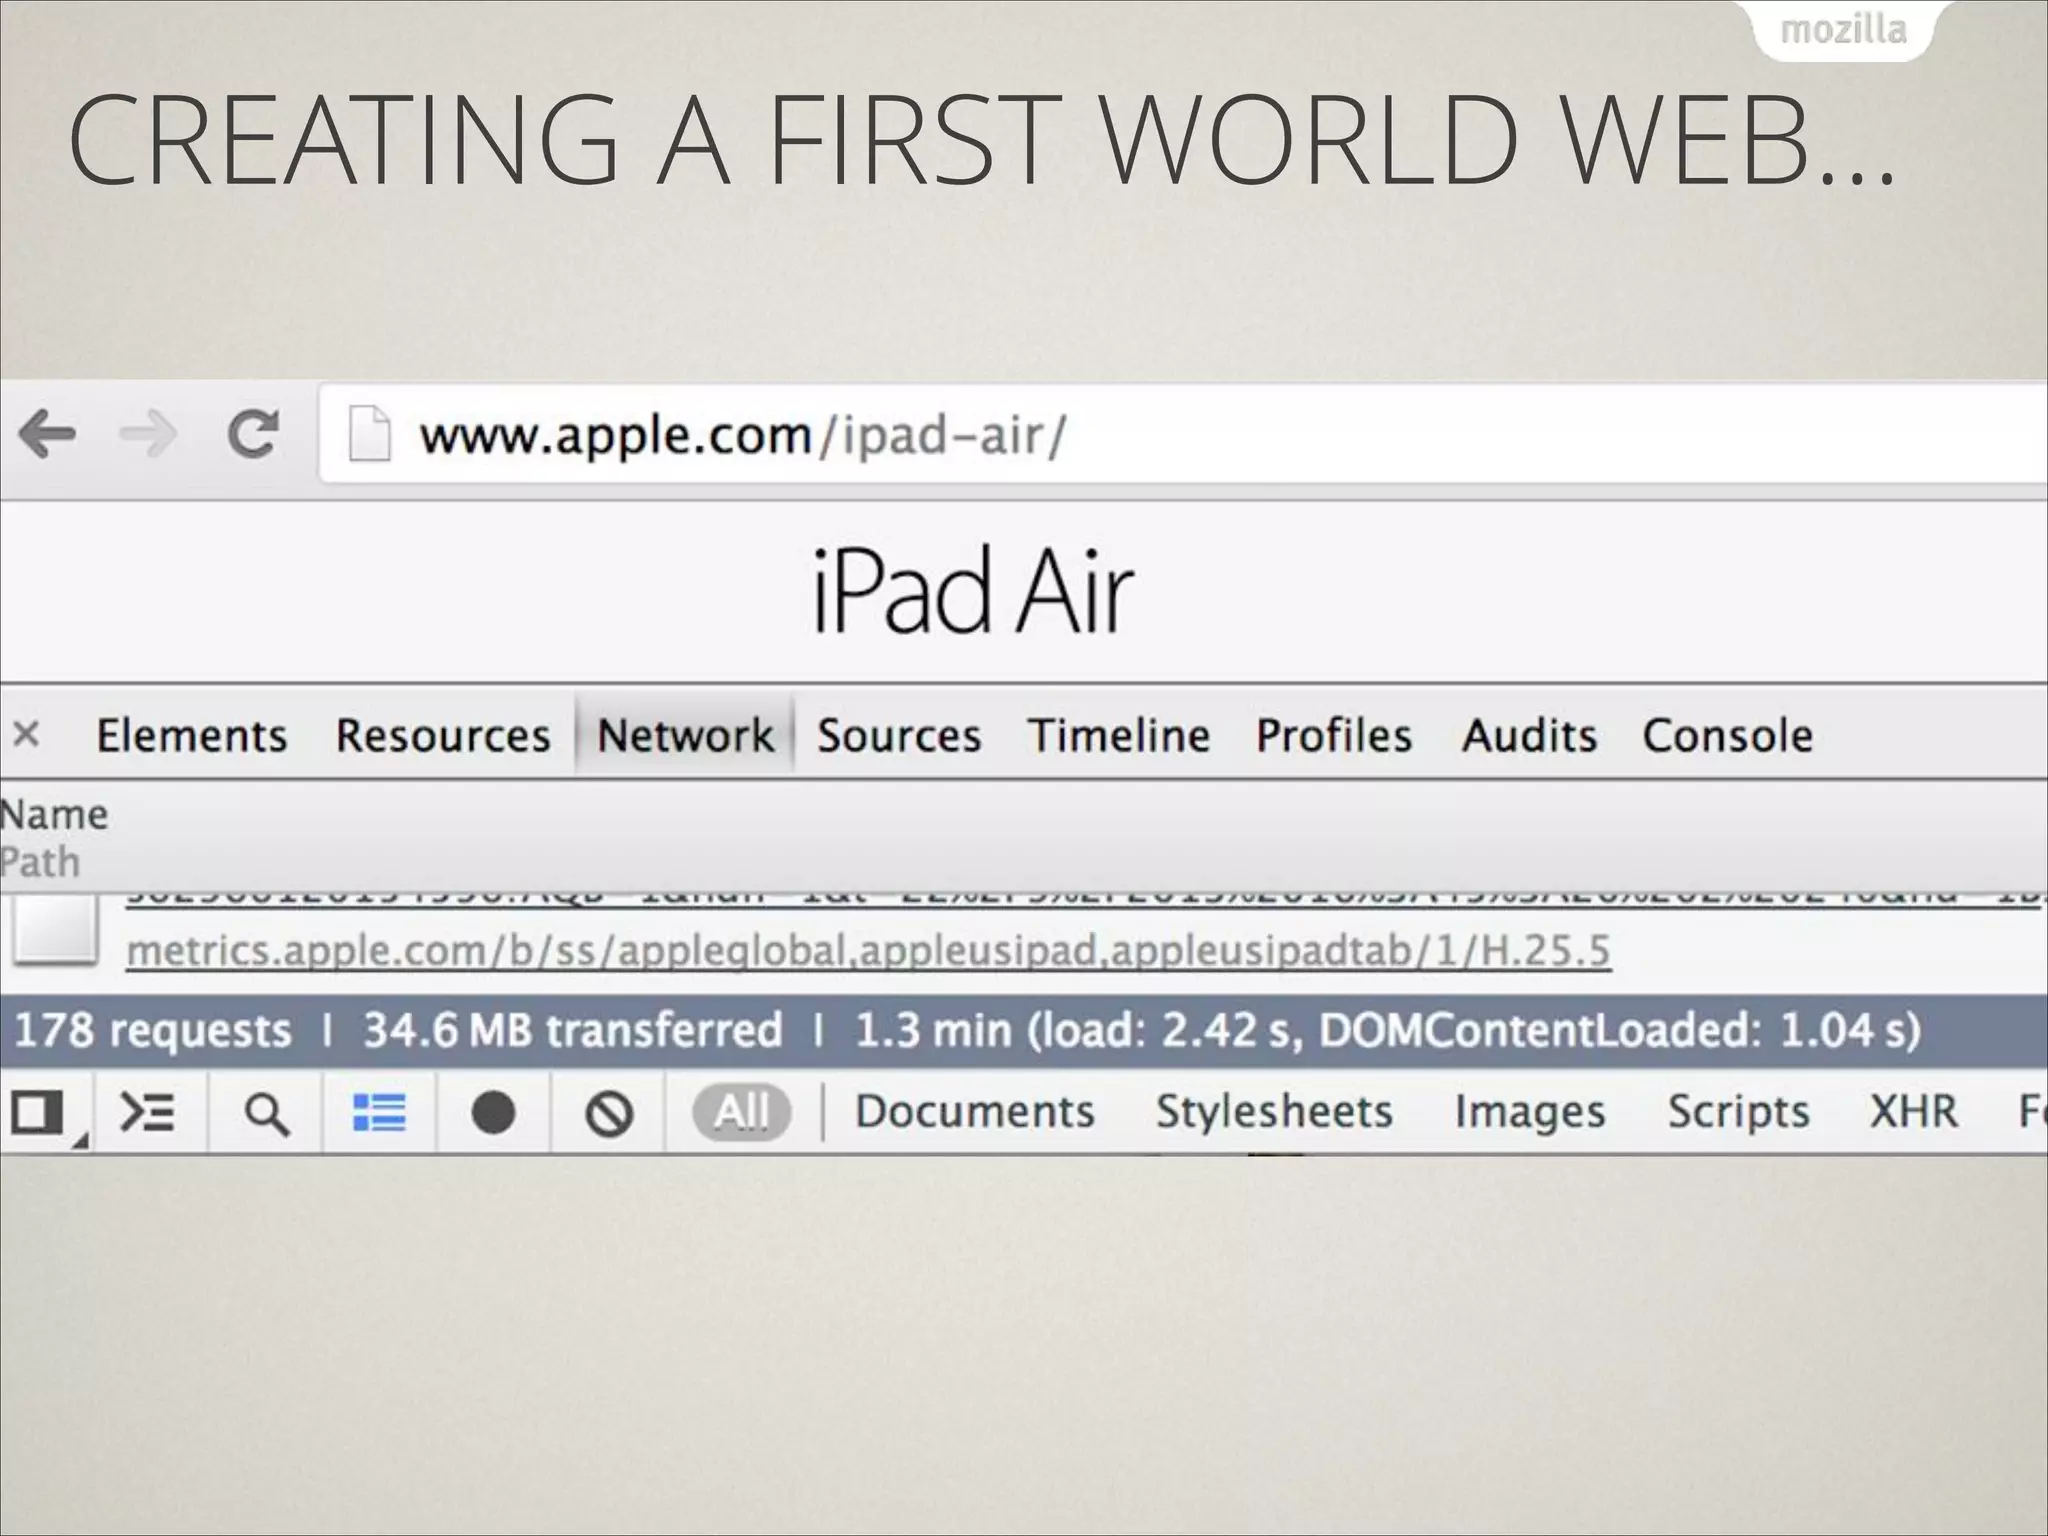Viewport: 2048px width, 1536px height.
Task: Click the 178 requests status text
Action: 152,1030
